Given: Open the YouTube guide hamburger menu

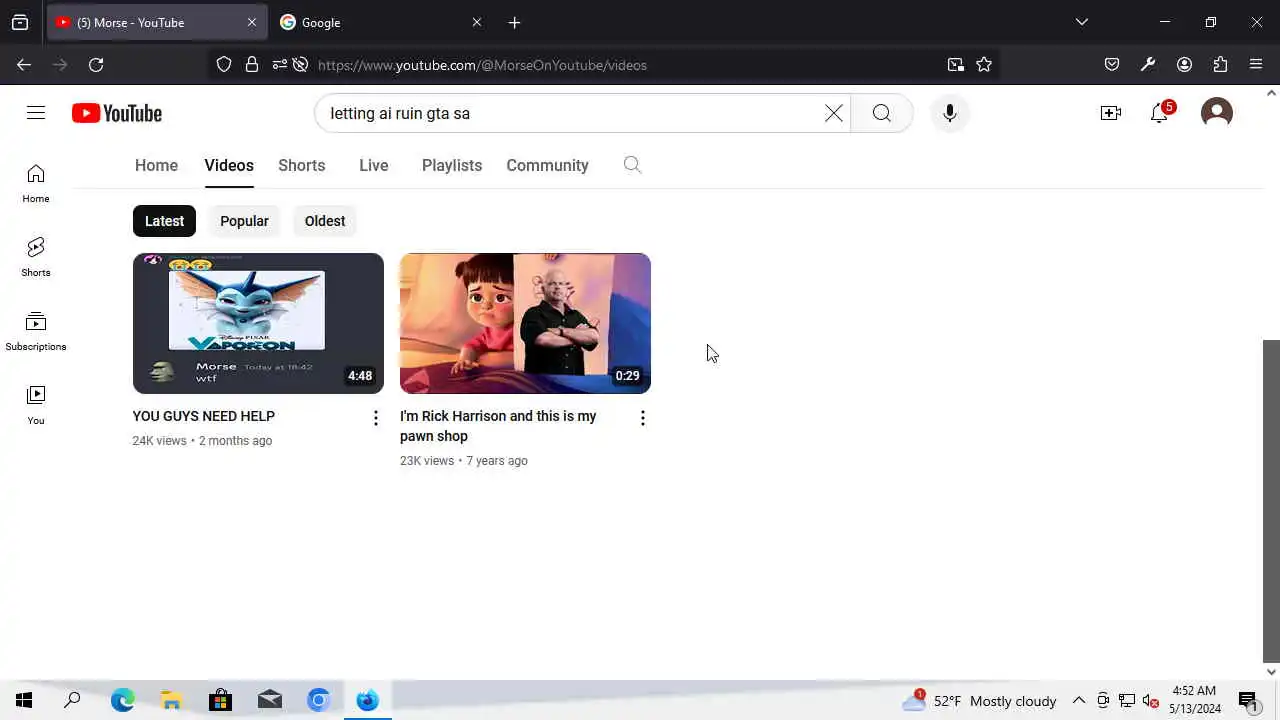Looking at the screenshot, I should click(36, 113).
